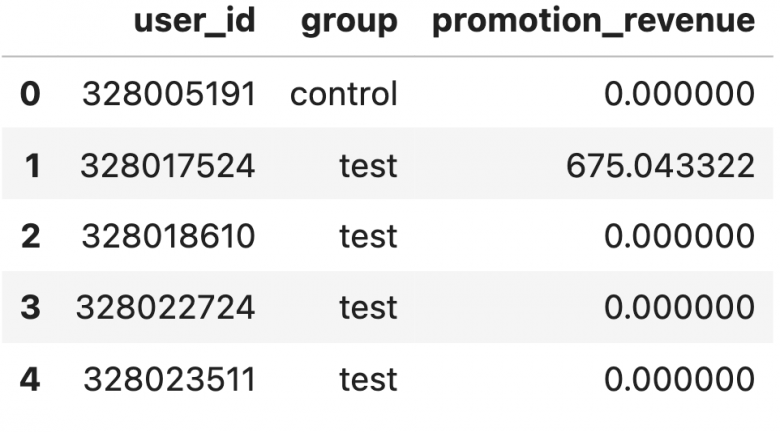Click user id 328018610
The image size is (780, 432).
[169, 236]
